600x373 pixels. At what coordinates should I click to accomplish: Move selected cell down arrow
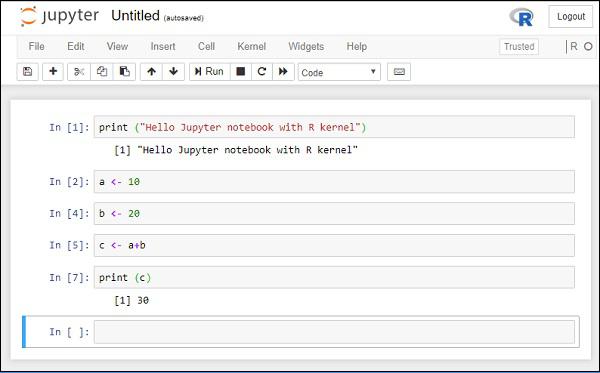click(173, 72)
